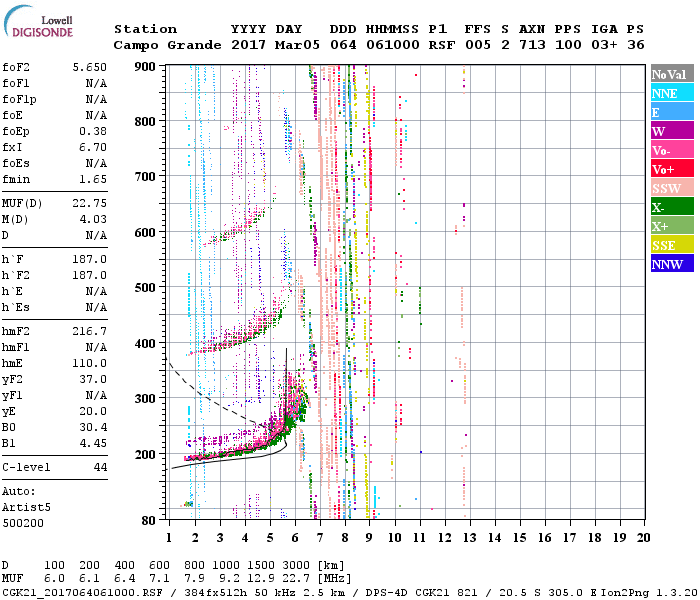
Task: Click the foF2 value 5.650
Action: coord(89,67)
